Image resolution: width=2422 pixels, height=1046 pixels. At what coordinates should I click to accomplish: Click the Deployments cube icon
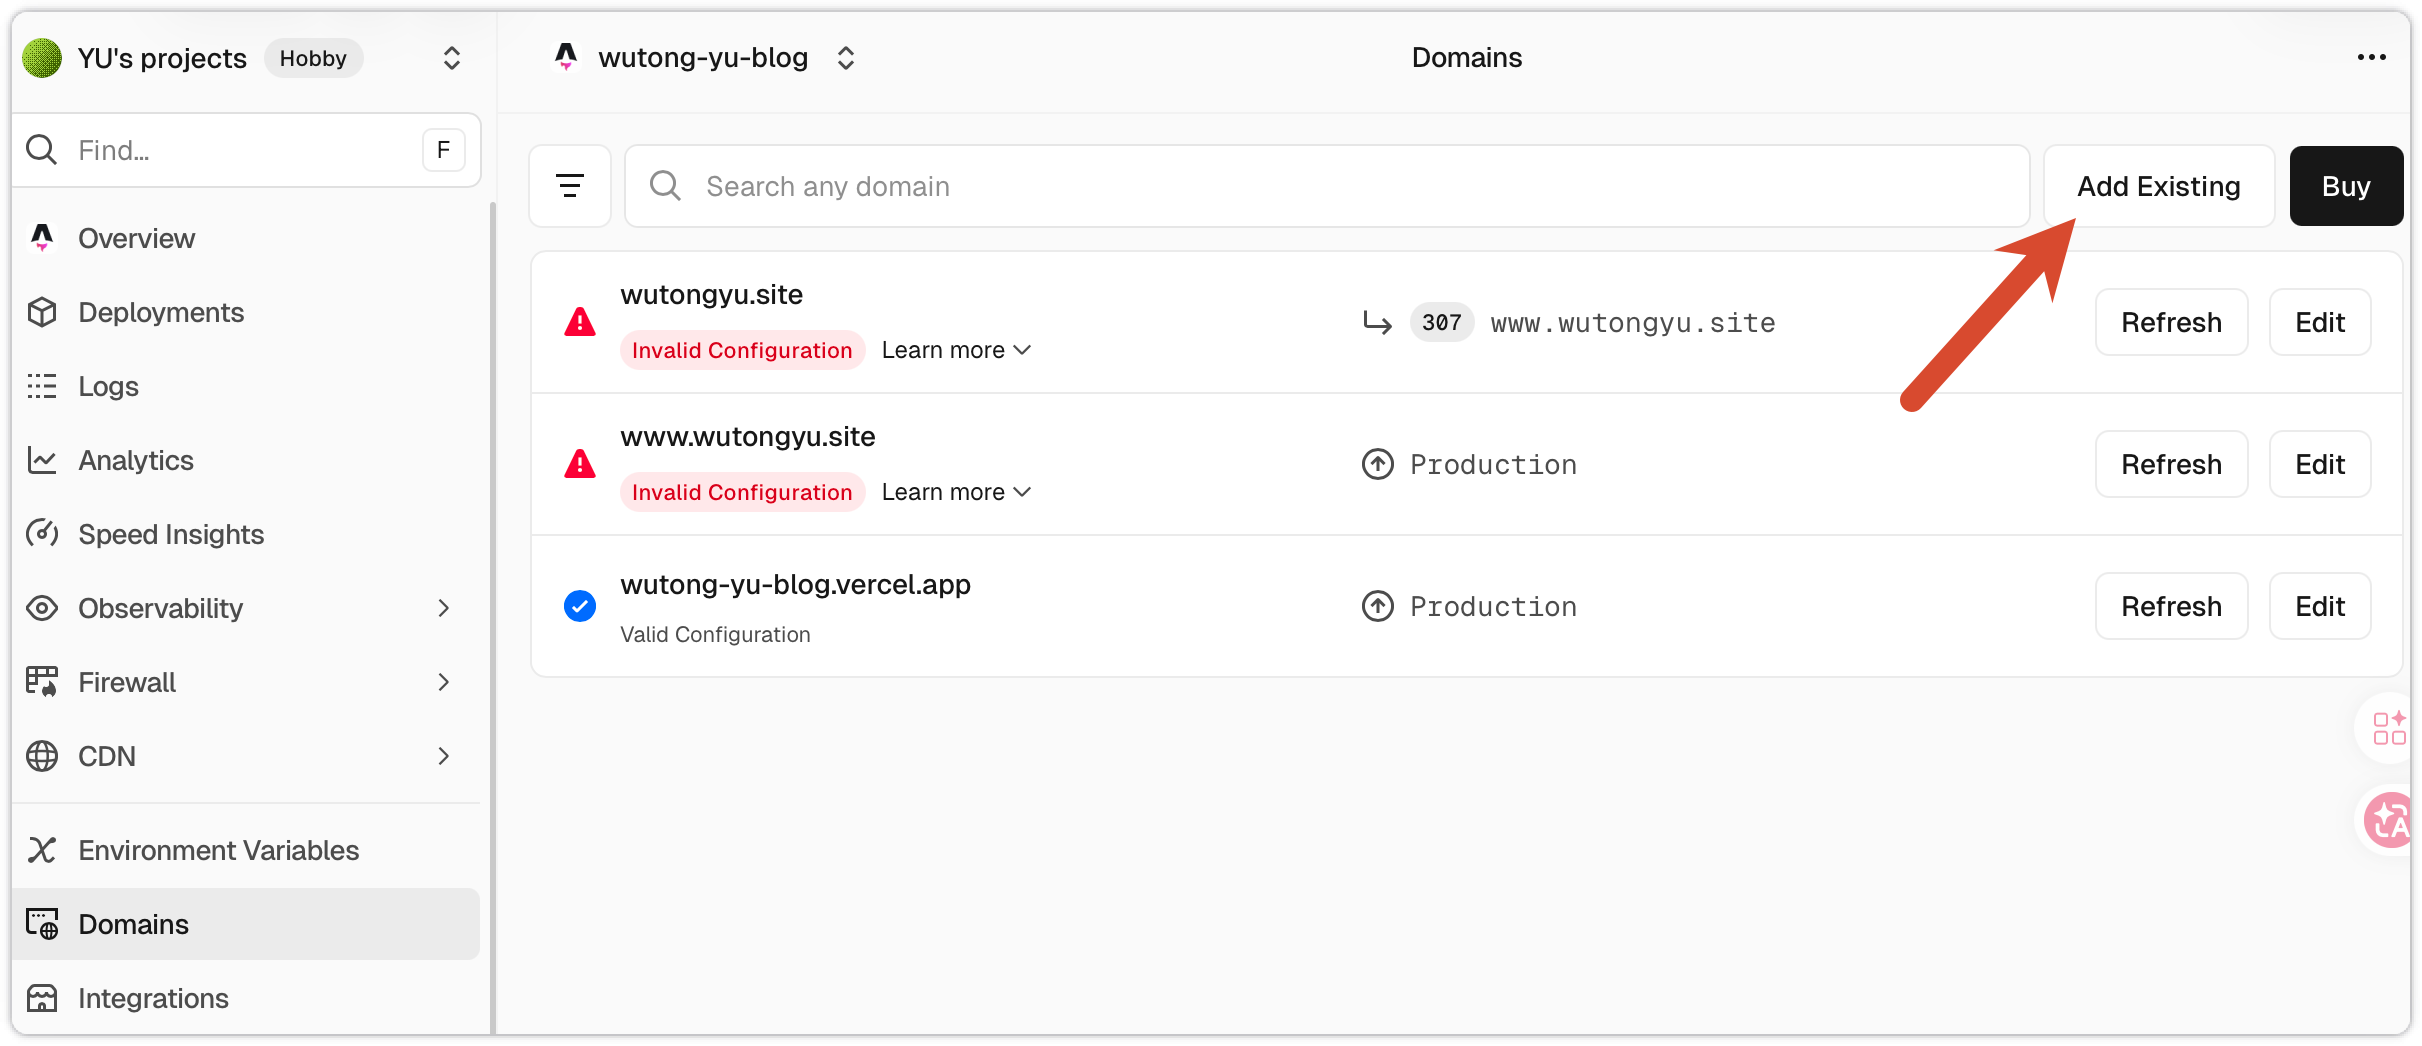click(x=42, y=312)
